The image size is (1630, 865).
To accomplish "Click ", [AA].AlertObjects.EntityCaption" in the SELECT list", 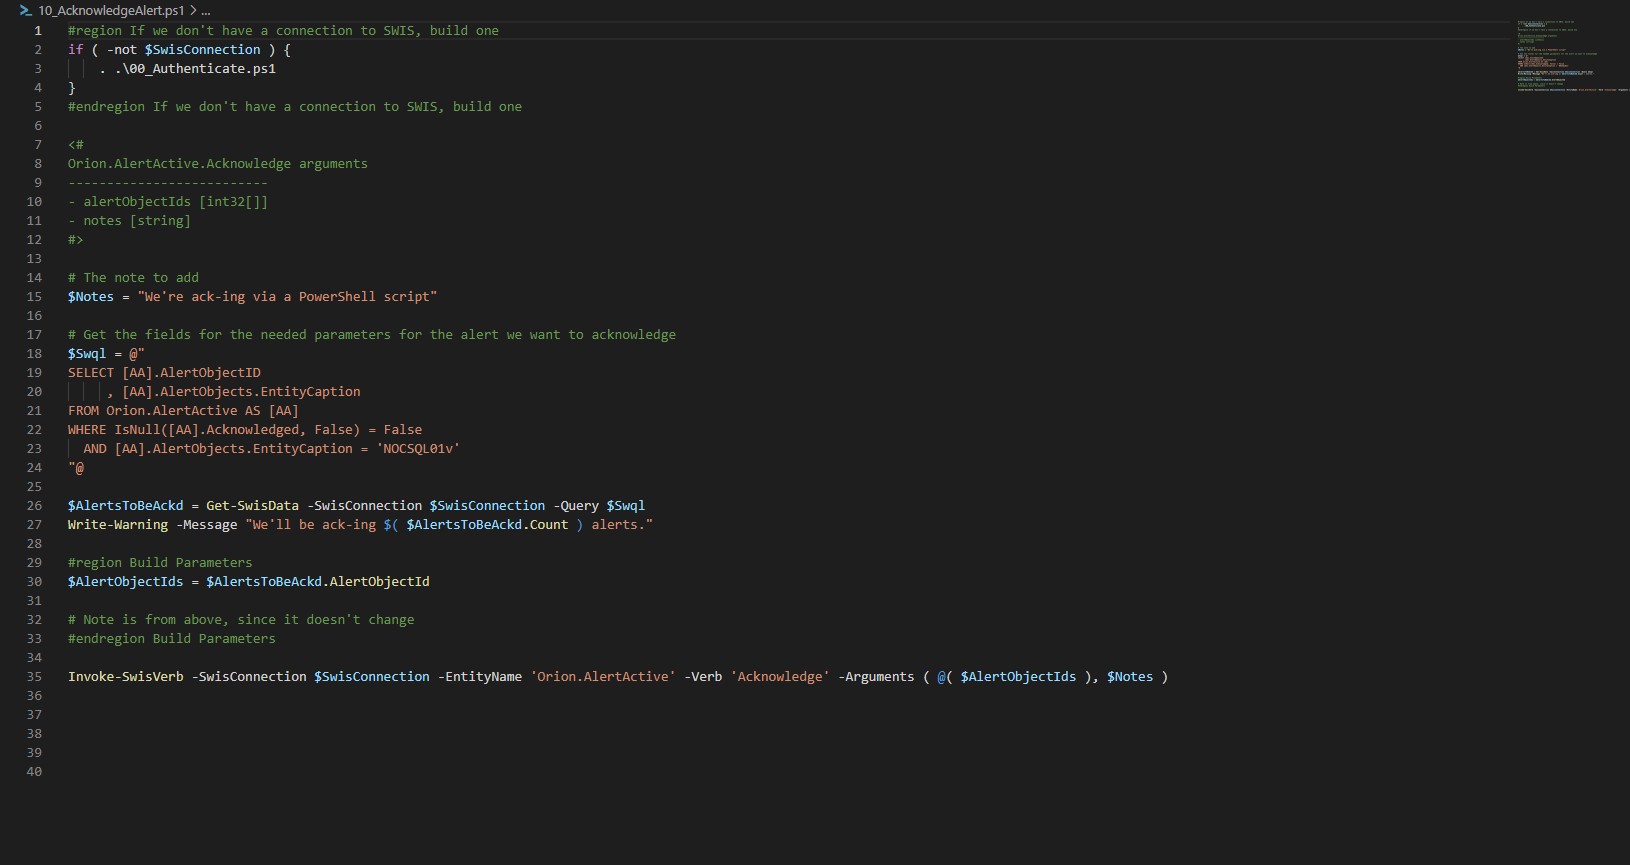I will [x=234, y=391].
